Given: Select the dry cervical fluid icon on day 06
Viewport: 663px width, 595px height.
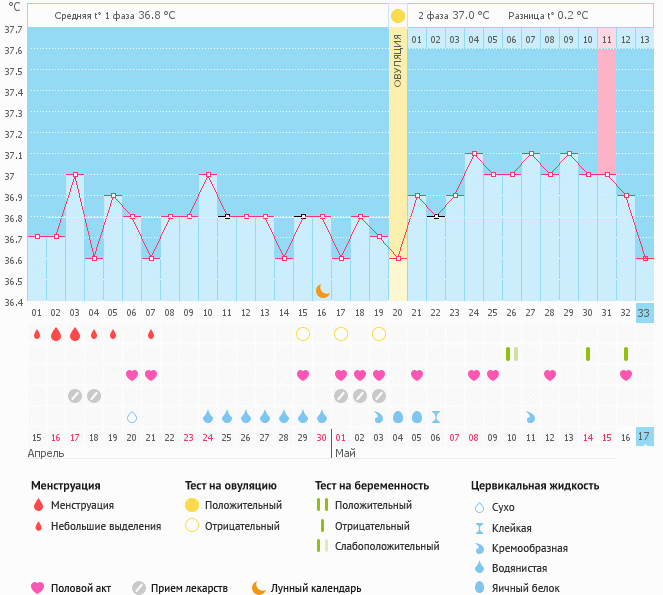Looking at the screenshot, I should (132, 416).
